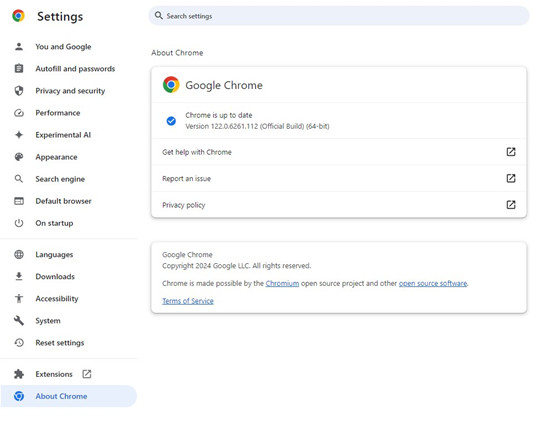Screen dimensions: 550x424
Task: Click the Version 122.0.6261.112 text
Action: point(257,126)
